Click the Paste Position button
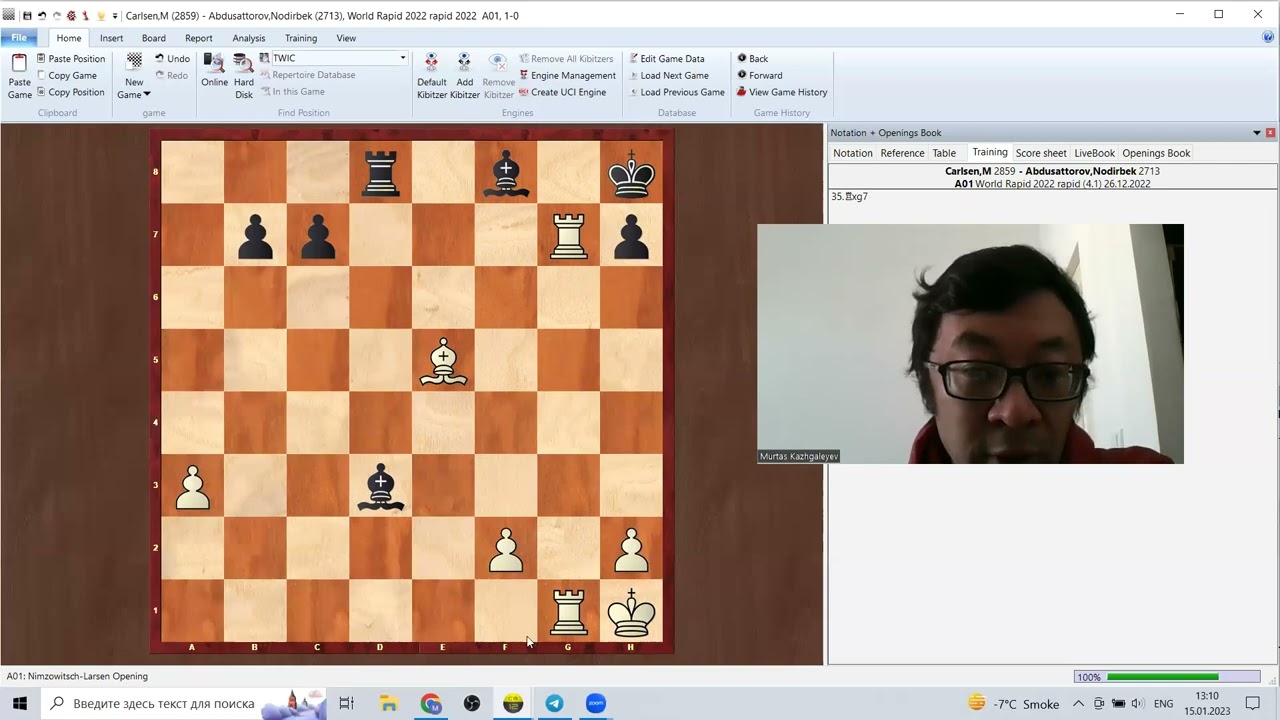Screen dimensions: 1280x720 [x=70, y=58]
